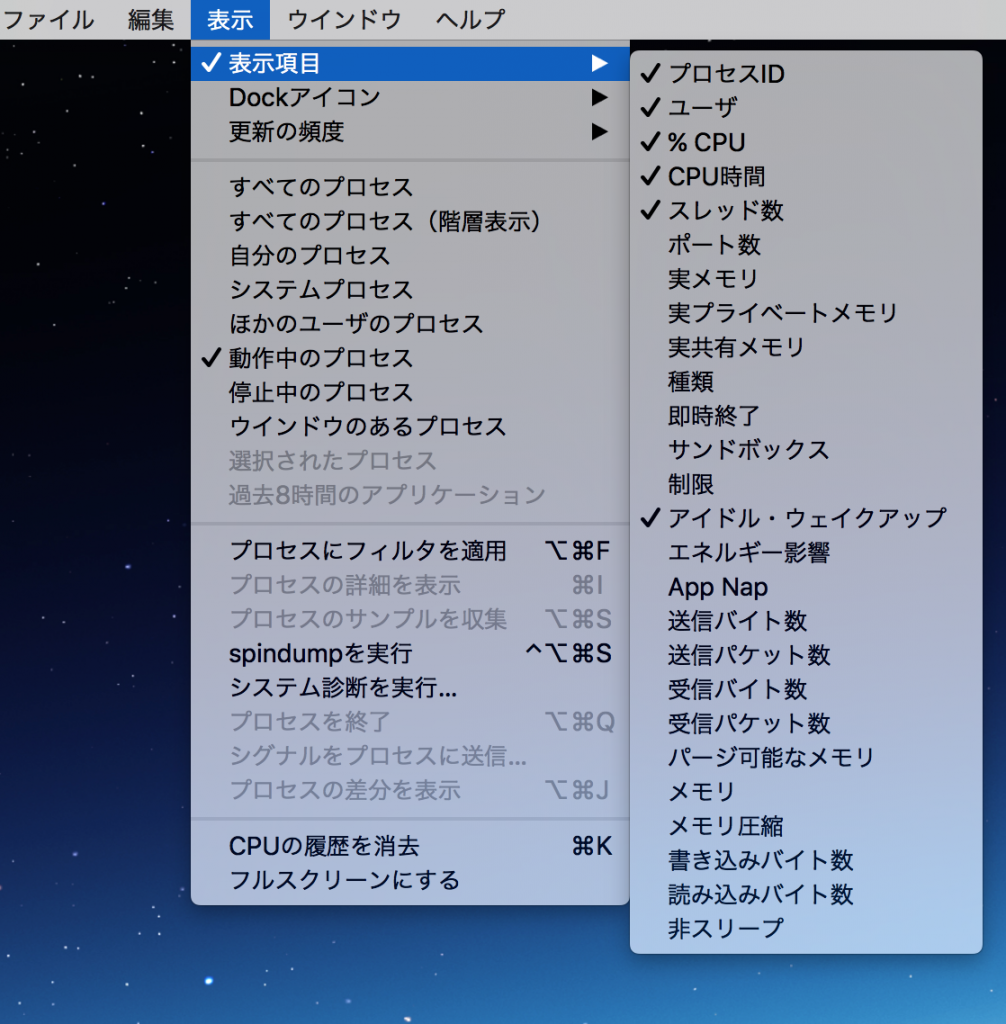The height and width of the screenshot is (1024, 1006).
Task: Expand the 表示項目 submenu
Action: 410,63
